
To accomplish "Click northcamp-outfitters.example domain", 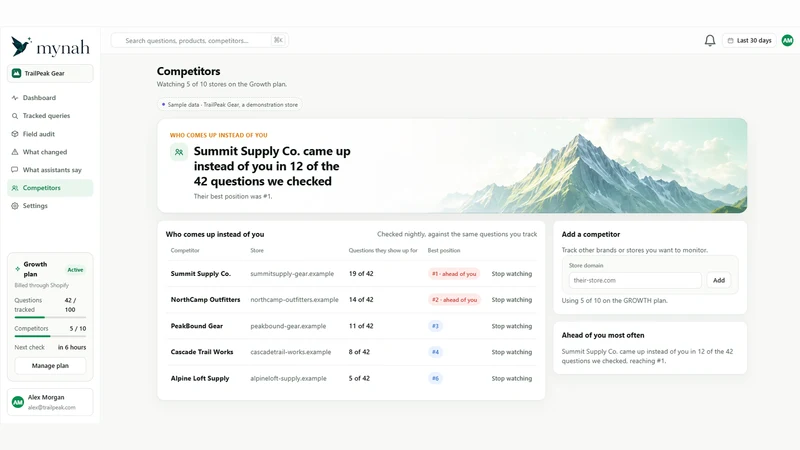I will point(294,300).
